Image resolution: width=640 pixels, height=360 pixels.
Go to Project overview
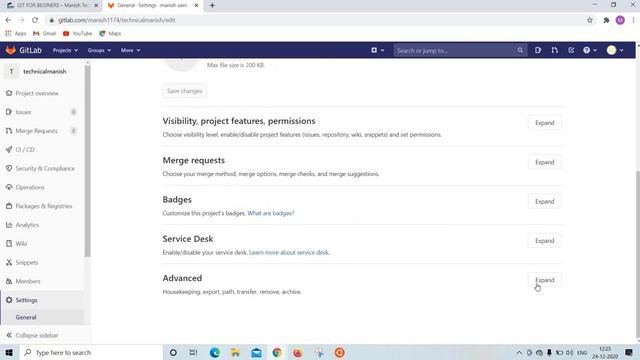click(x=37, y=93)
